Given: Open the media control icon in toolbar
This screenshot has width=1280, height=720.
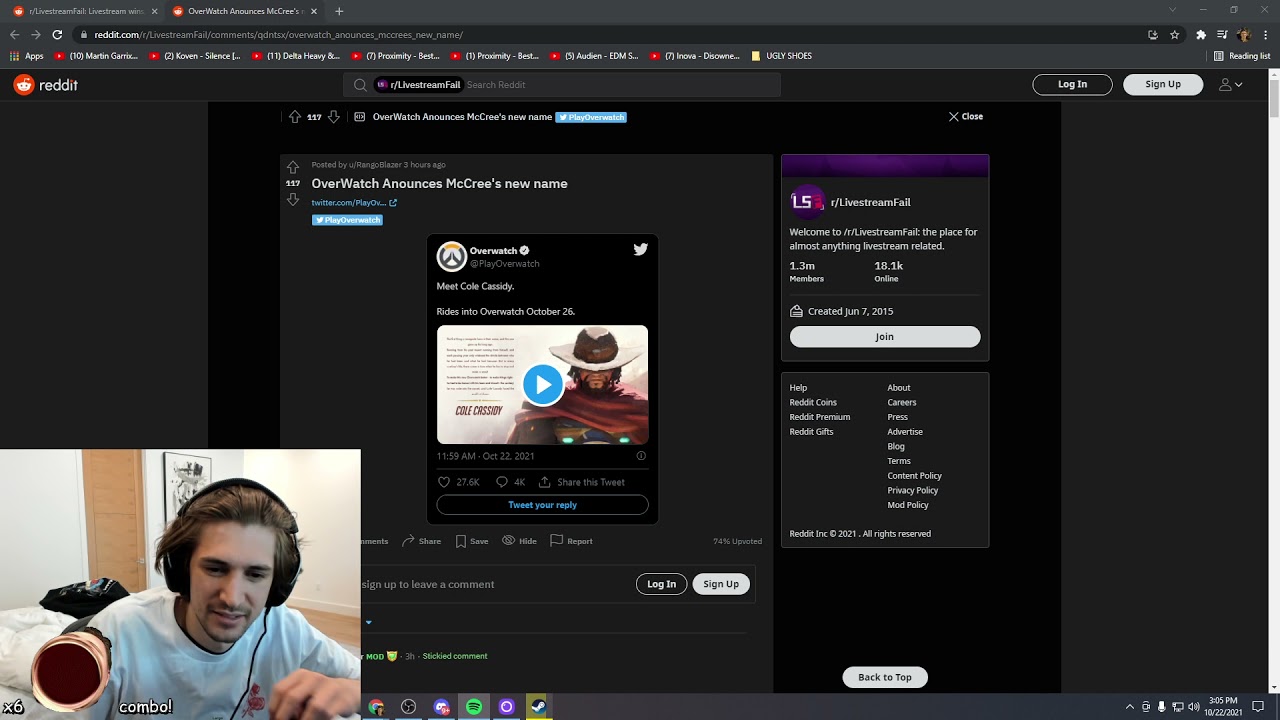Looking at the screenshot, I should click(1222, 34).
